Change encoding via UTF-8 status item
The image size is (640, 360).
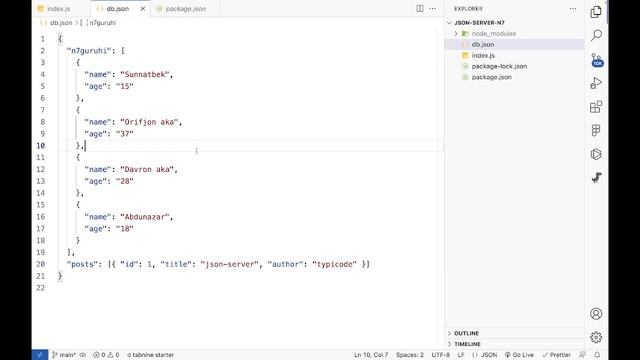tap(441, 355)
